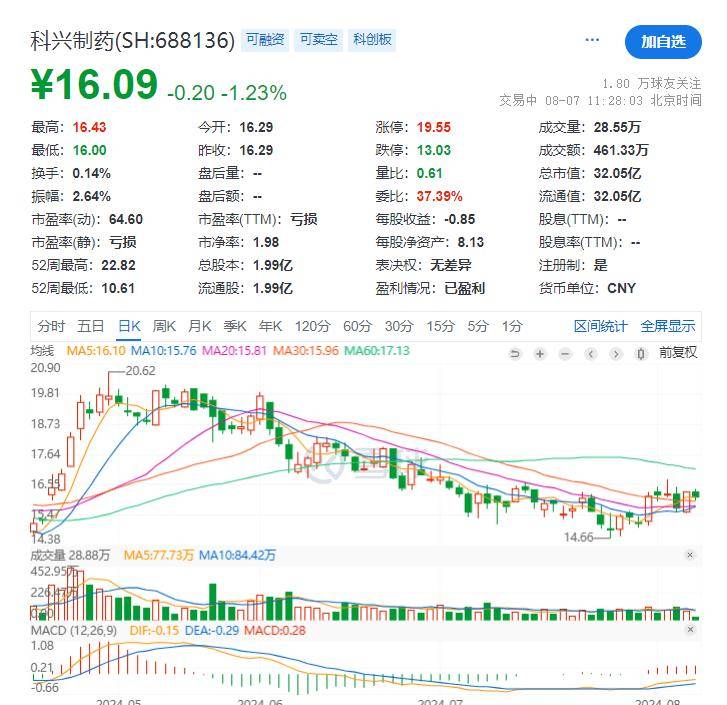The height and width of the screenshot is (705, 727).
Task: Select the 120分 chart tab
Action: 312,326
